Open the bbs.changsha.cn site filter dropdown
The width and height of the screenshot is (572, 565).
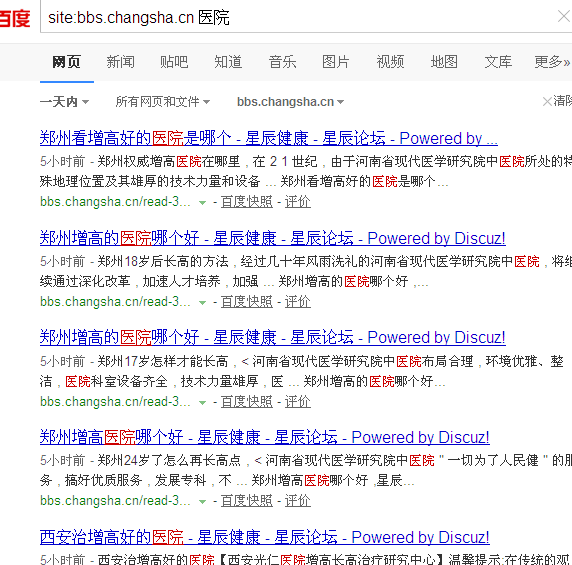(x=290, y=102)
